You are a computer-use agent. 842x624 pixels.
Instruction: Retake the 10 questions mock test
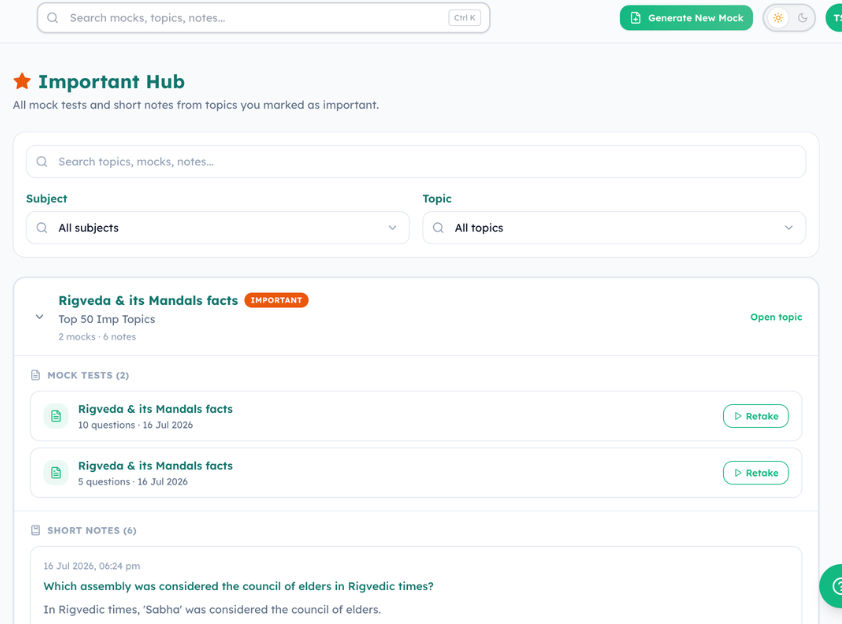point(756,416)
